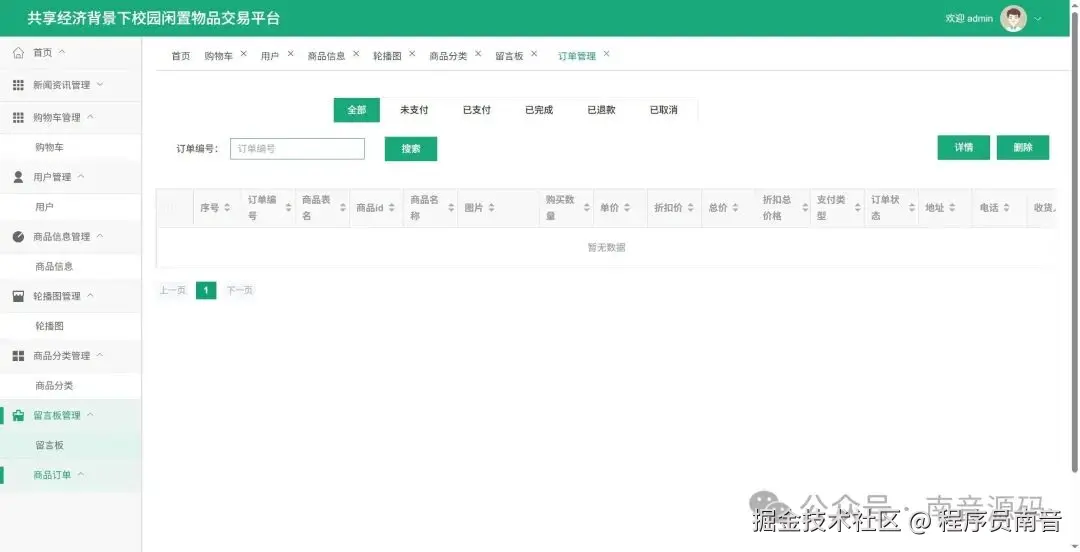1080x552 pixels.
Task: Close the 订单管理 tab
Action: 606,54
